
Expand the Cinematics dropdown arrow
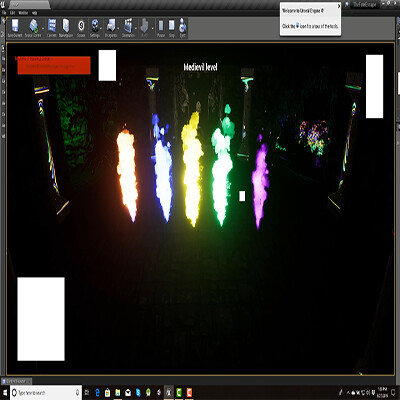click(136, 28)
